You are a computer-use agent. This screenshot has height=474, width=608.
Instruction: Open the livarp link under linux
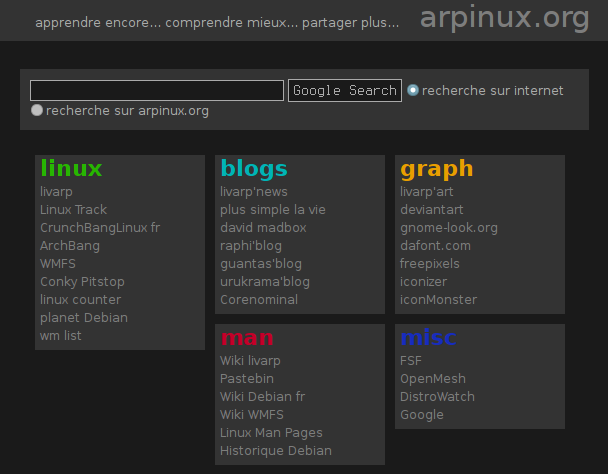[56, 192]
